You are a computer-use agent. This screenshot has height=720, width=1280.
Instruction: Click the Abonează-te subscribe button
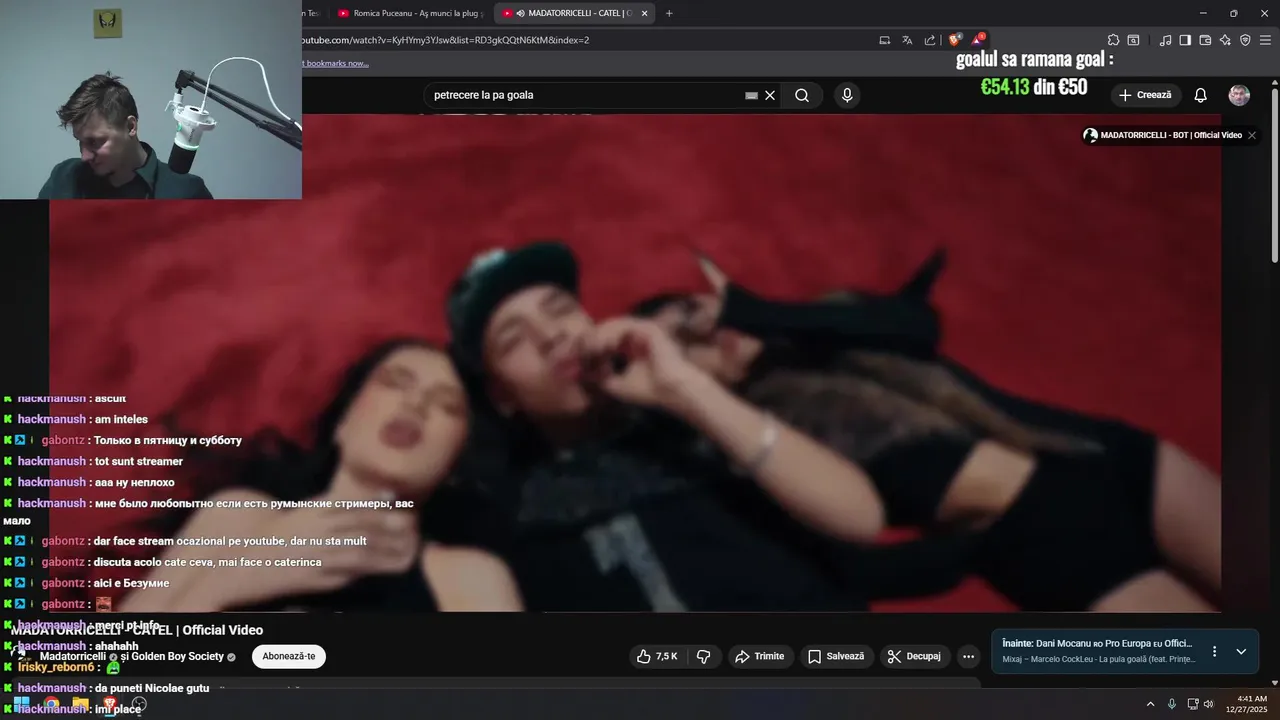coord(289,656)
